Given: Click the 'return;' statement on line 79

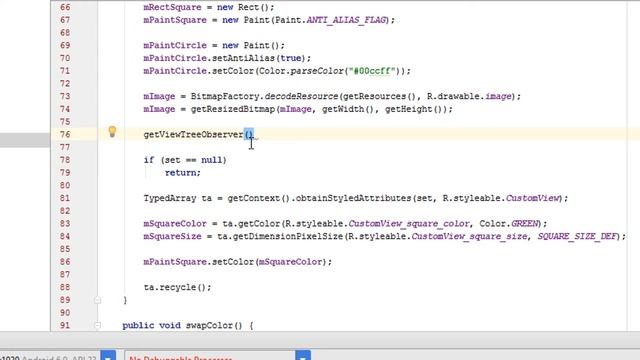Looking at the screenshot, I should (x=182, y=173).
